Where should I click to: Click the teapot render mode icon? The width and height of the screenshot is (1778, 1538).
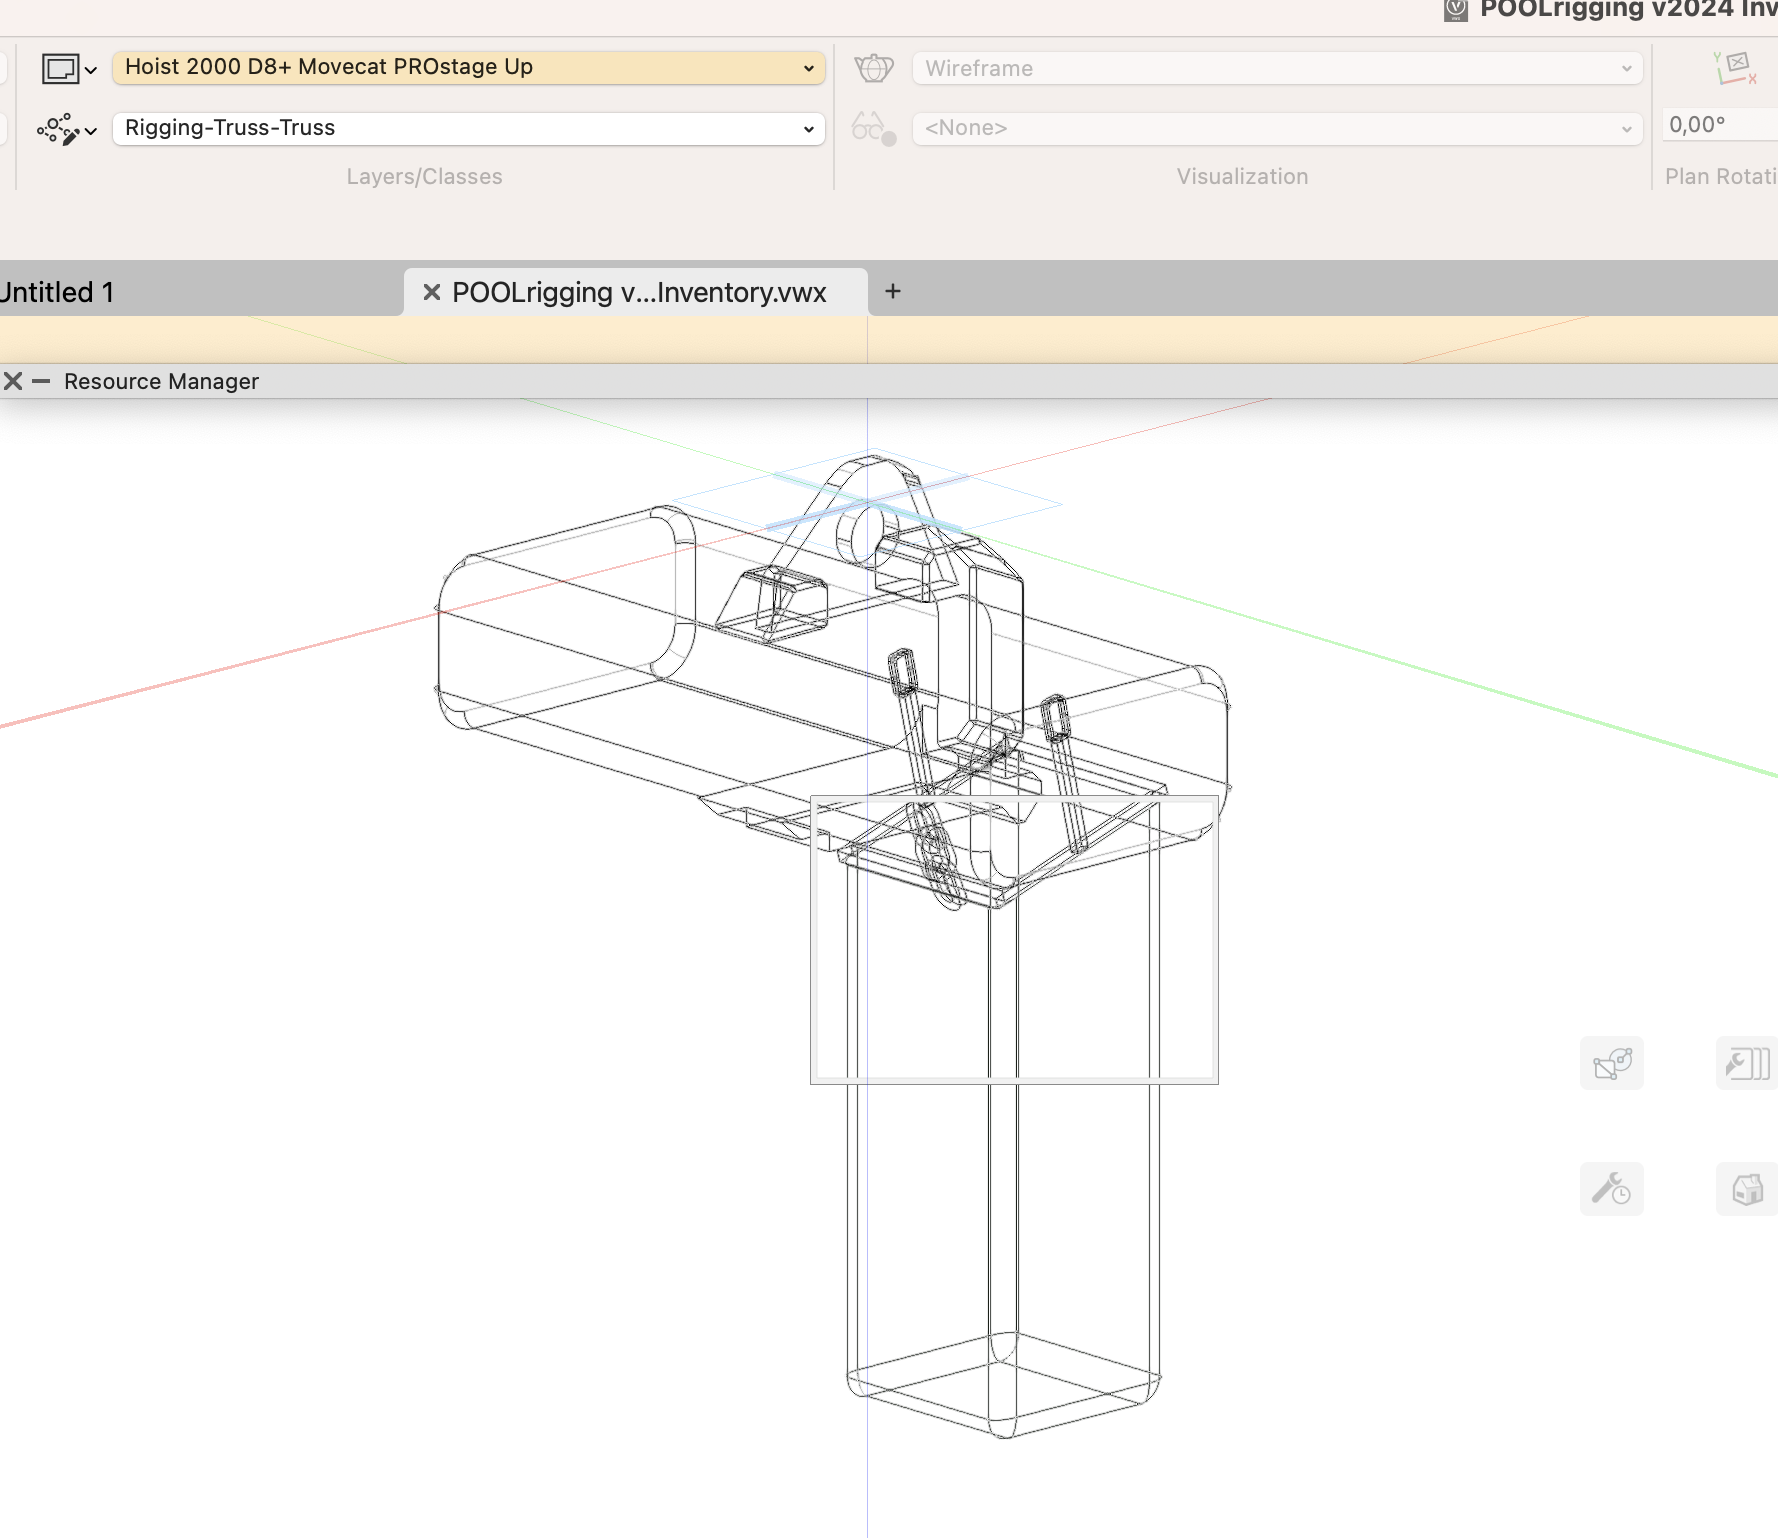873,67
